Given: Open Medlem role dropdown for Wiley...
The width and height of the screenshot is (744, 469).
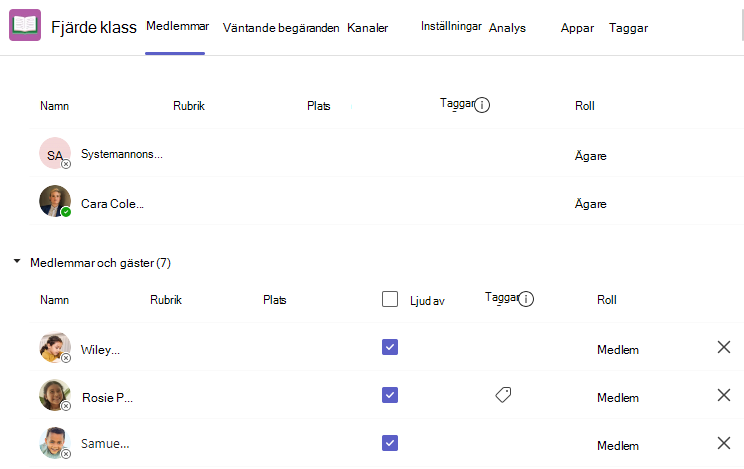Looking at the screenshot, I should point(618,350).
